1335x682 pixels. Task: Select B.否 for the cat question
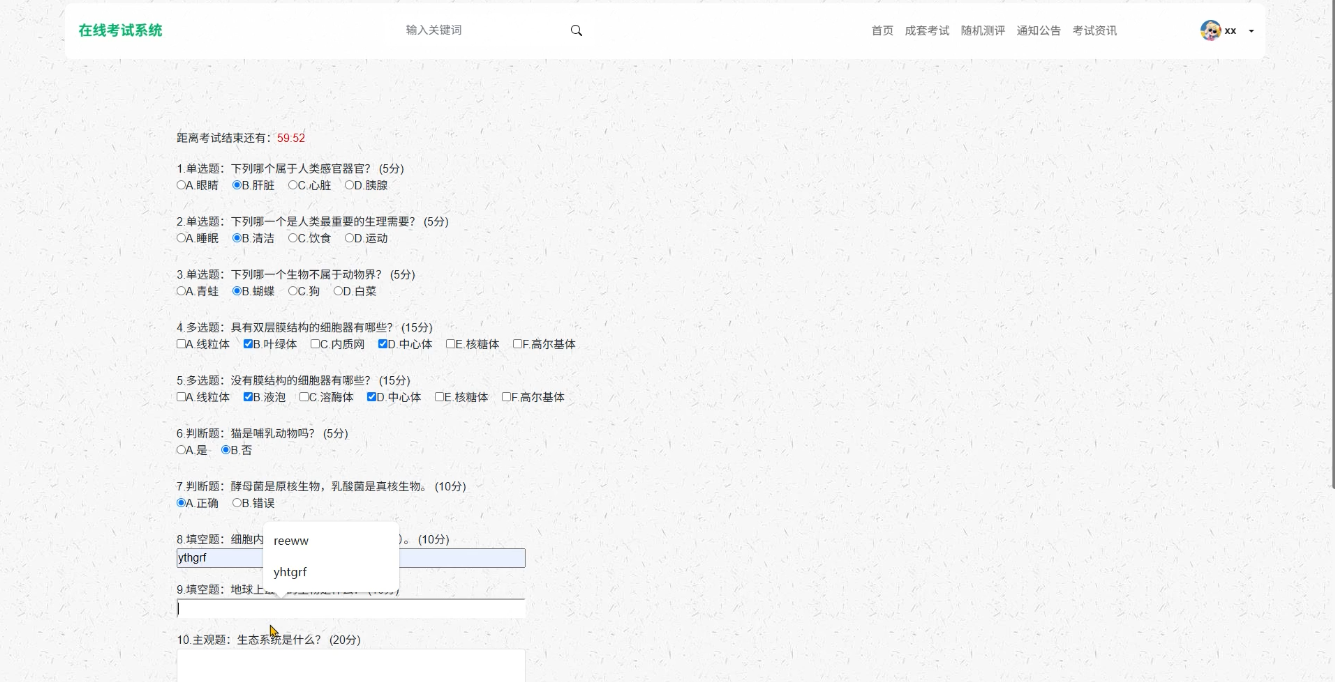pos(226,450)
